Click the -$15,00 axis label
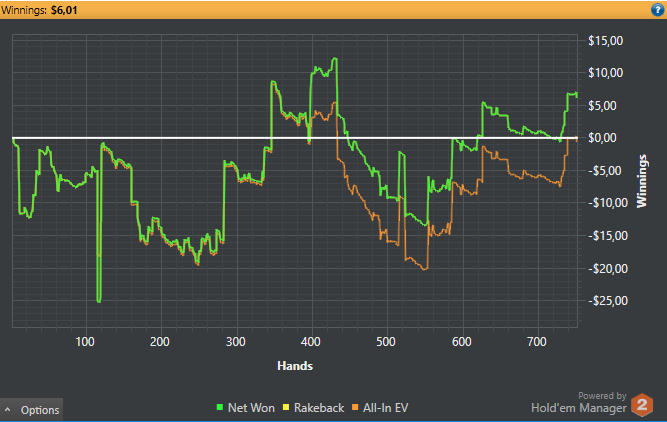The image size is (667, 422). (608, 236)
